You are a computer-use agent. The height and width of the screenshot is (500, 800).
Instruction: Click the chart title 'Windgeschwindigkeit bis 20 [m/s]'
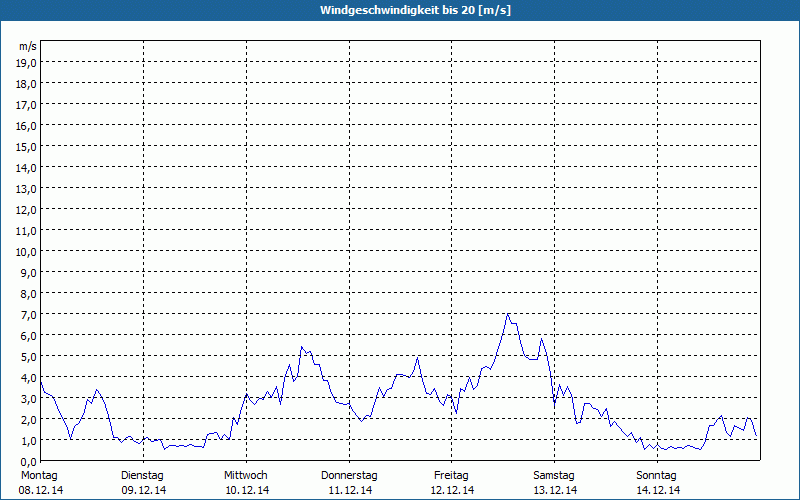tap(415, 10)
